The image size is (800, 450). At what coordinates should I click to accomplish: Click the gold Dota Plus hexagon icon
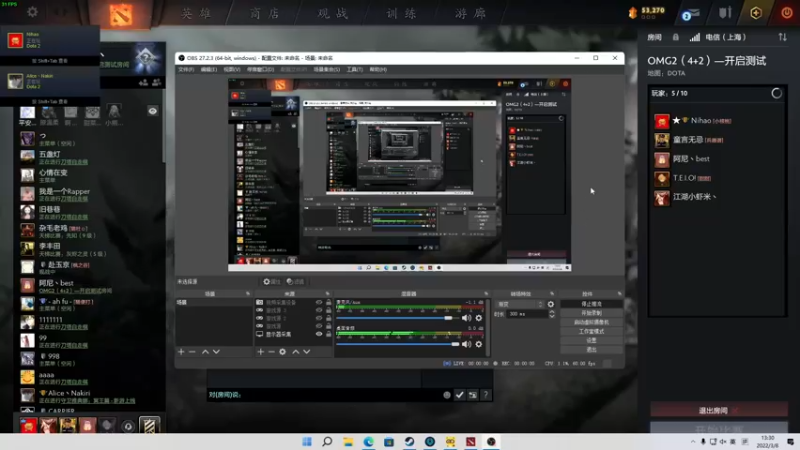756,13
